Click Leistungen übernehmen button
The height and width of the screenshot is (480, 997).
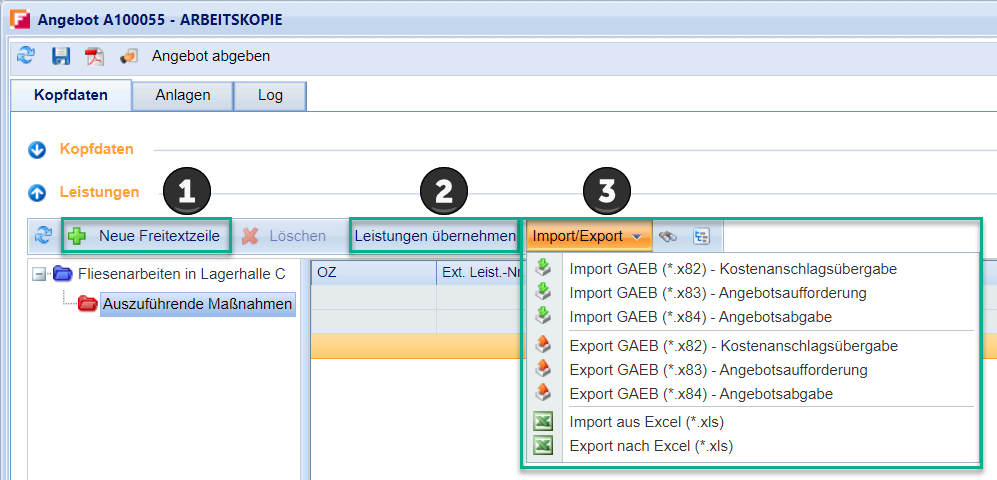click(434, 236)
